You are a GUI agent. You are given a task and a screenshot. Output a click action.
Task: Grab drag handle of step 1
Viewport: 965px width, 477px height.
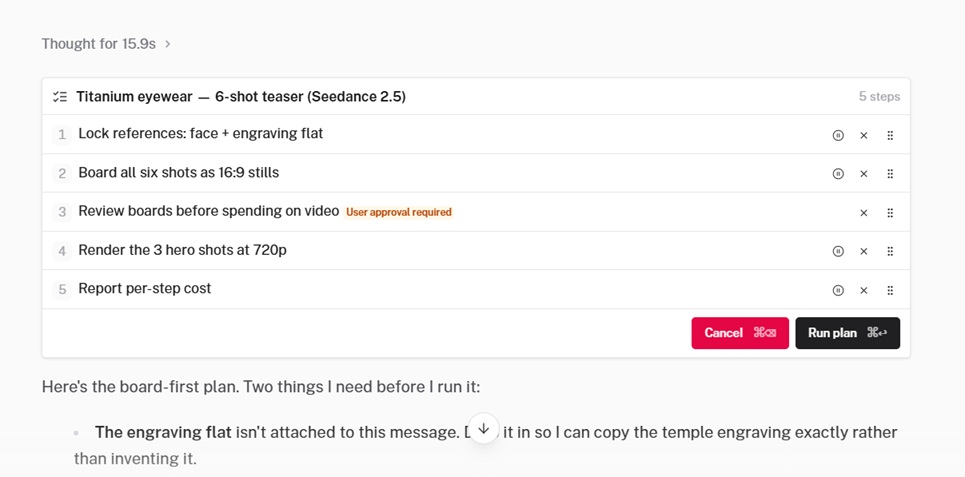coord(890,135)
